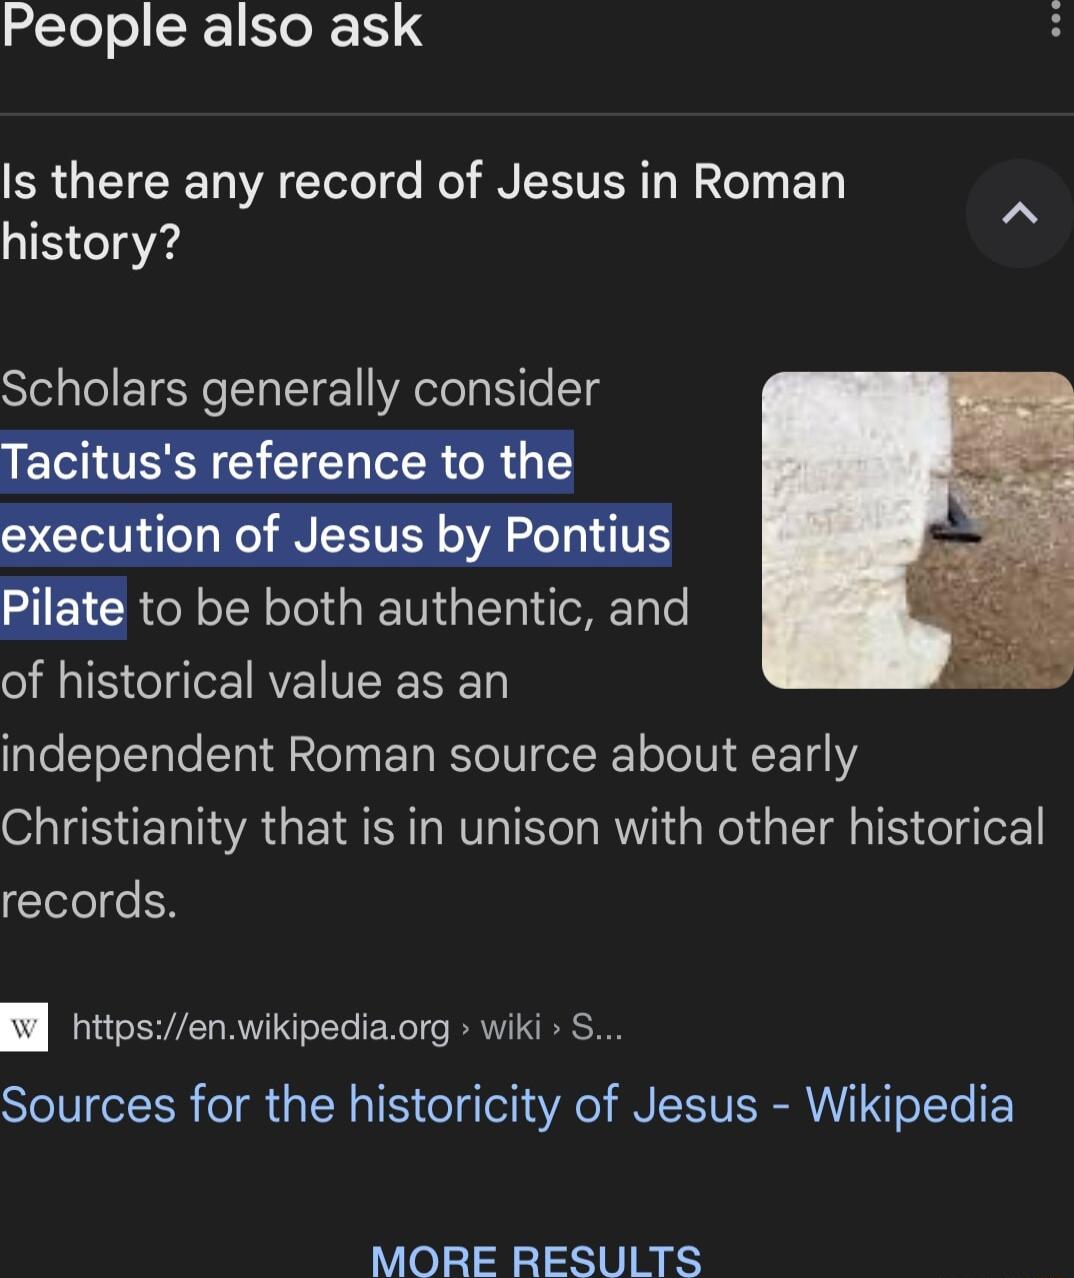Image resolution: width=1074 pixels, height=1278 pixels.
Task: Click highlighted "execution of Jesus by Pontius" line
Action: click(336, 535)
